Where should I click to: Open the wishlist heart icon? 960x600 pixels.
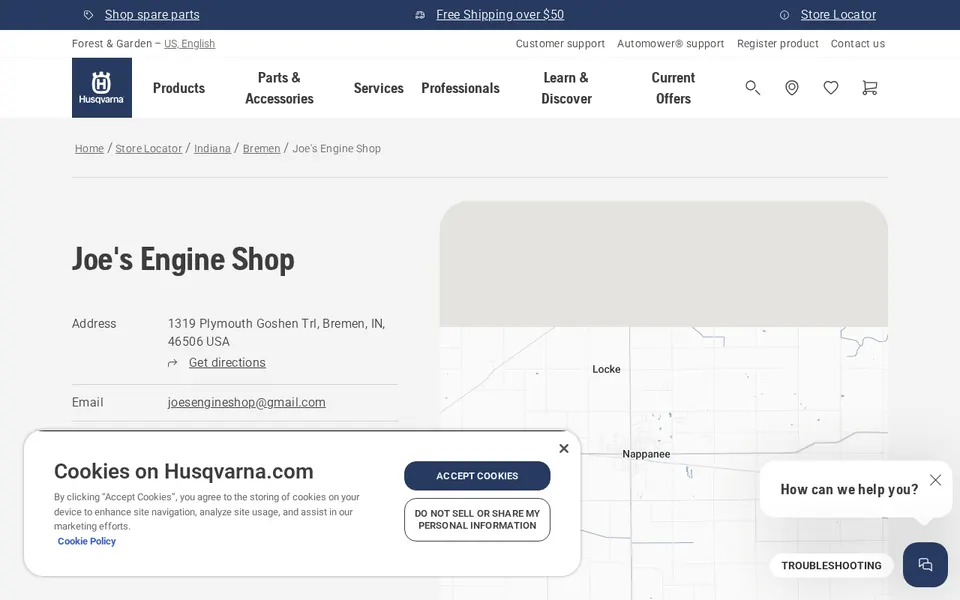point(831,88)
